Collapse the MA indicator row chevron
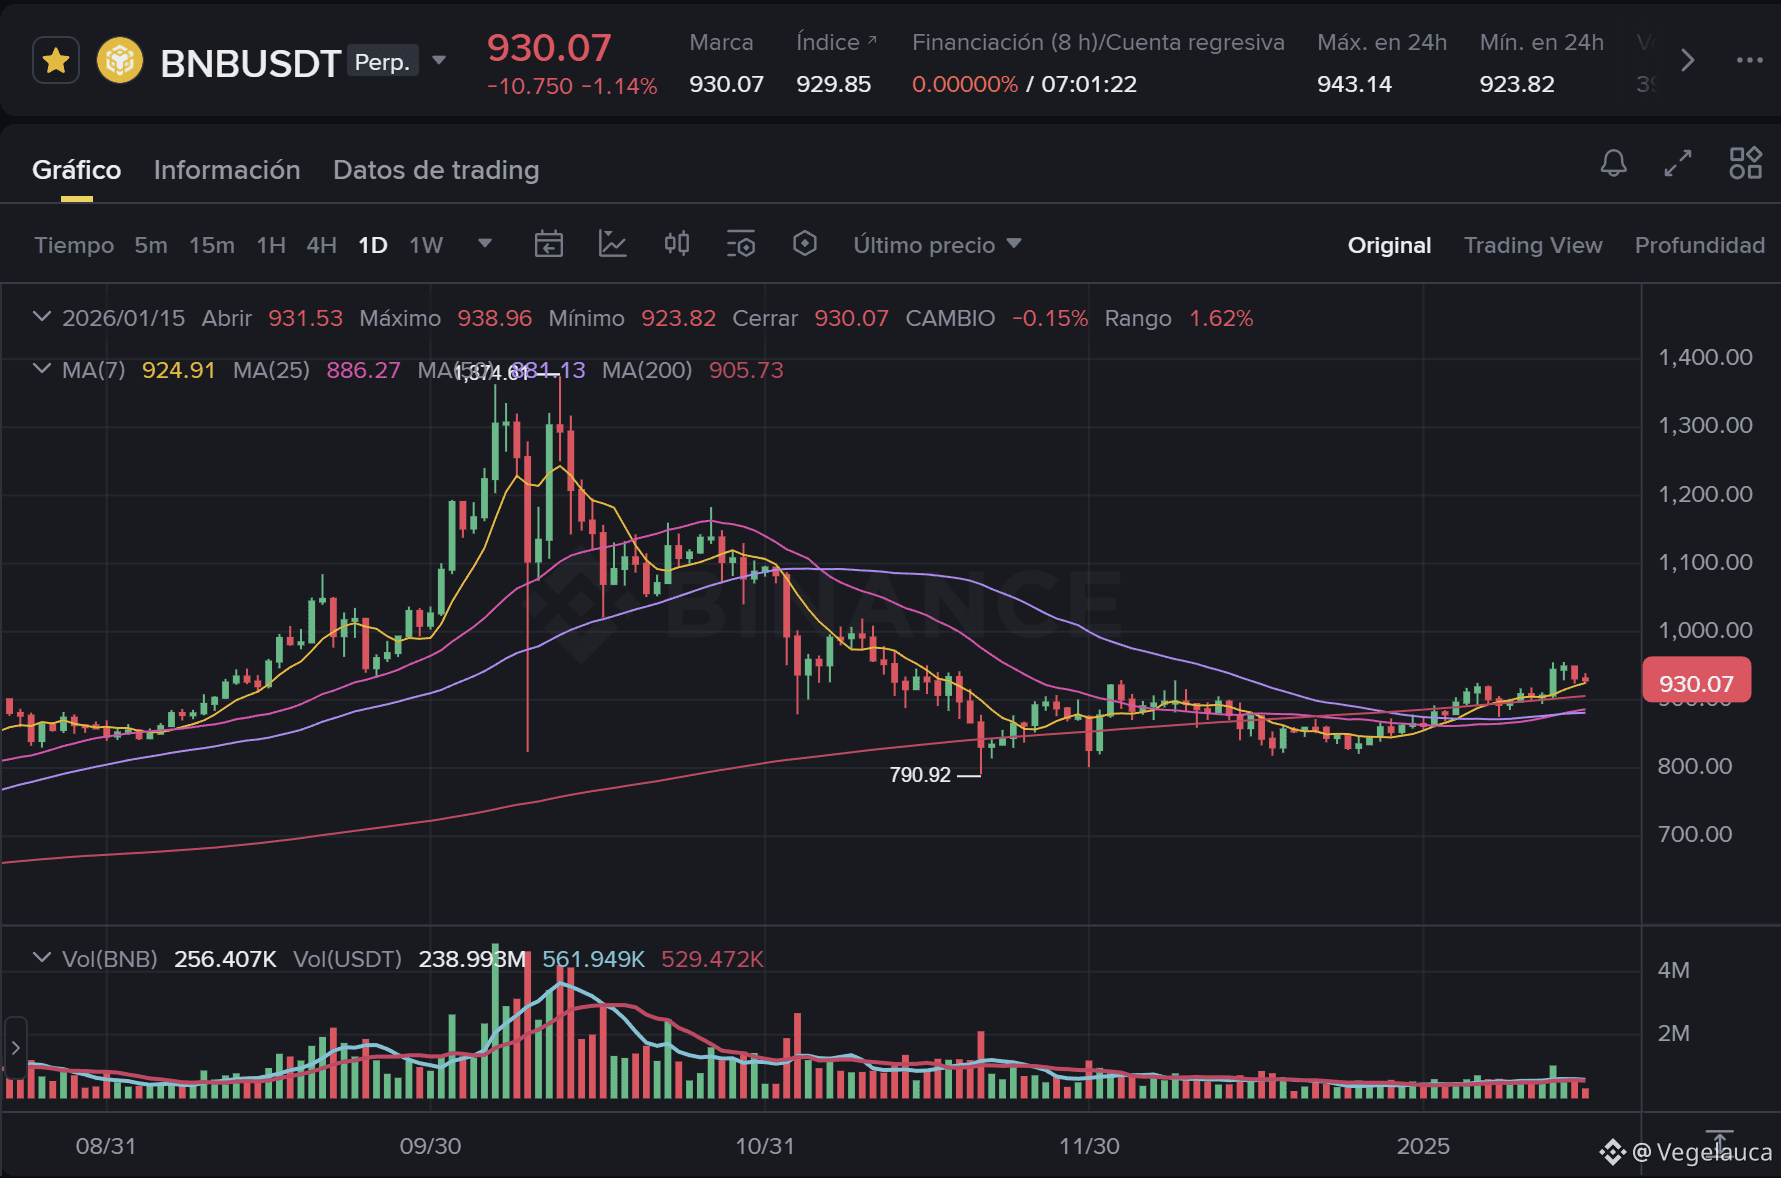This screenshot has width=1781, height=1178. pos(42,369)
